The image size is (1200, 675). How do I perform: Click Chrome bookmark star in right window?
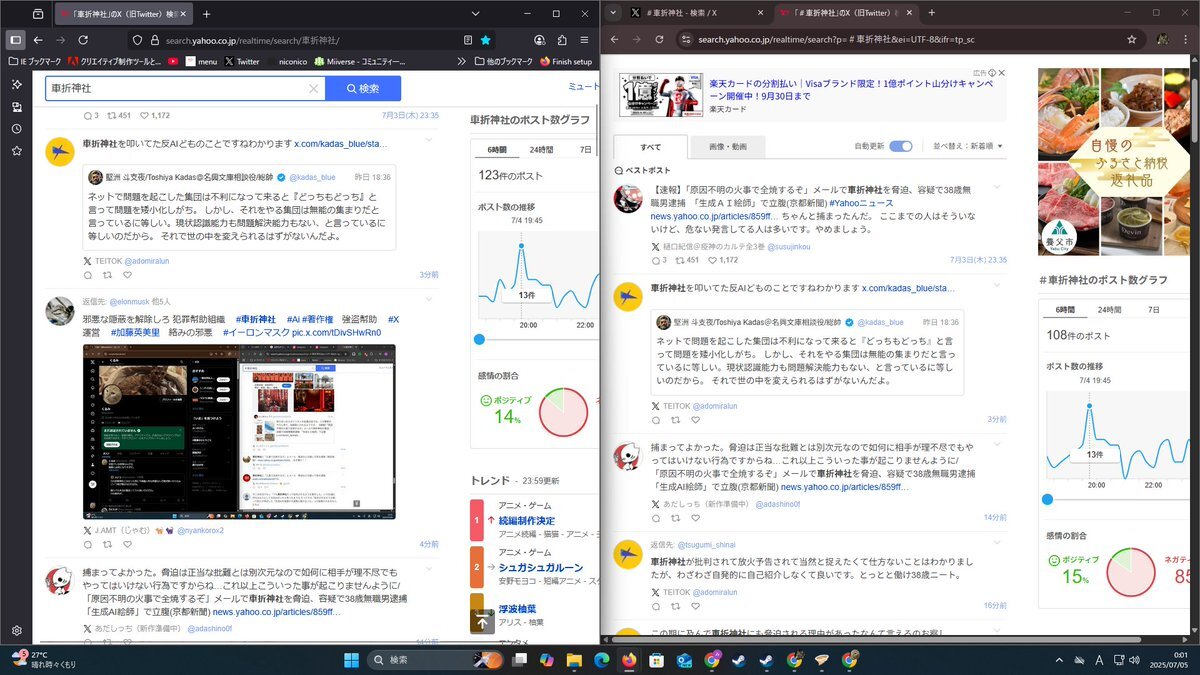(x=1131, y=39)
